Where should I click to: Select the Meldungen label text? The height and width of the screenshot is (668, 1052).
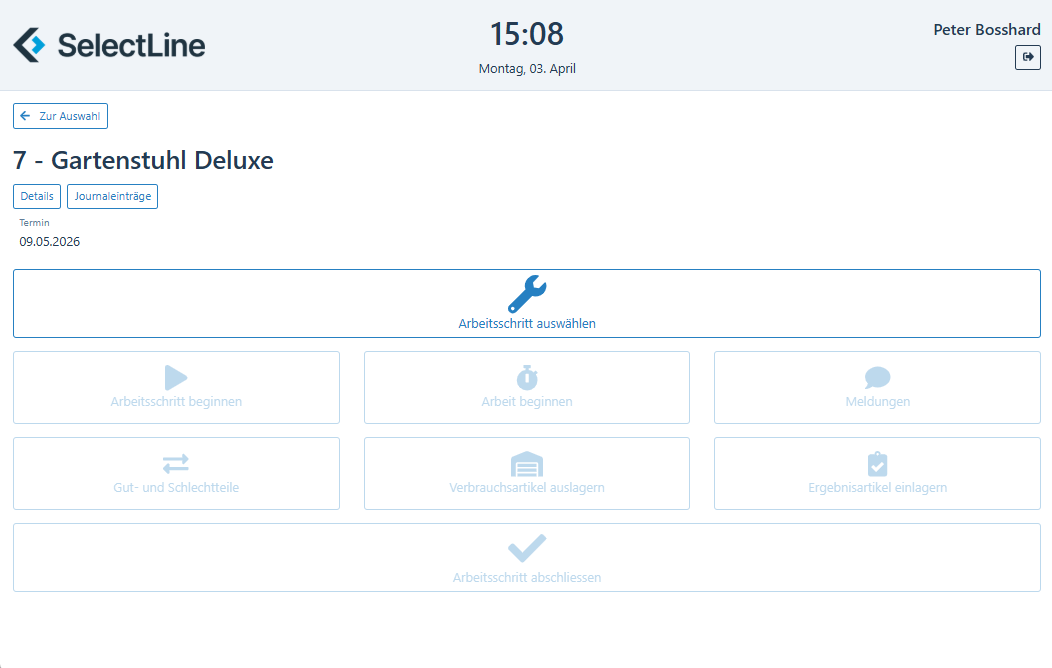coord(877,402)
